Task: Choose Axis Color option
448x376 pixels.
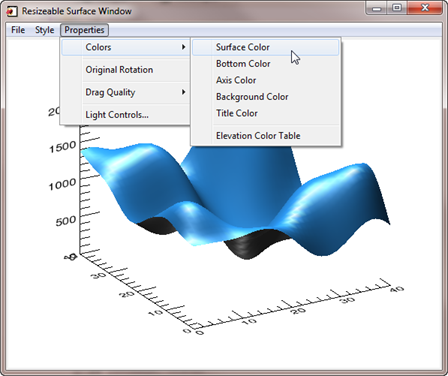Action: tap(266, 80)
